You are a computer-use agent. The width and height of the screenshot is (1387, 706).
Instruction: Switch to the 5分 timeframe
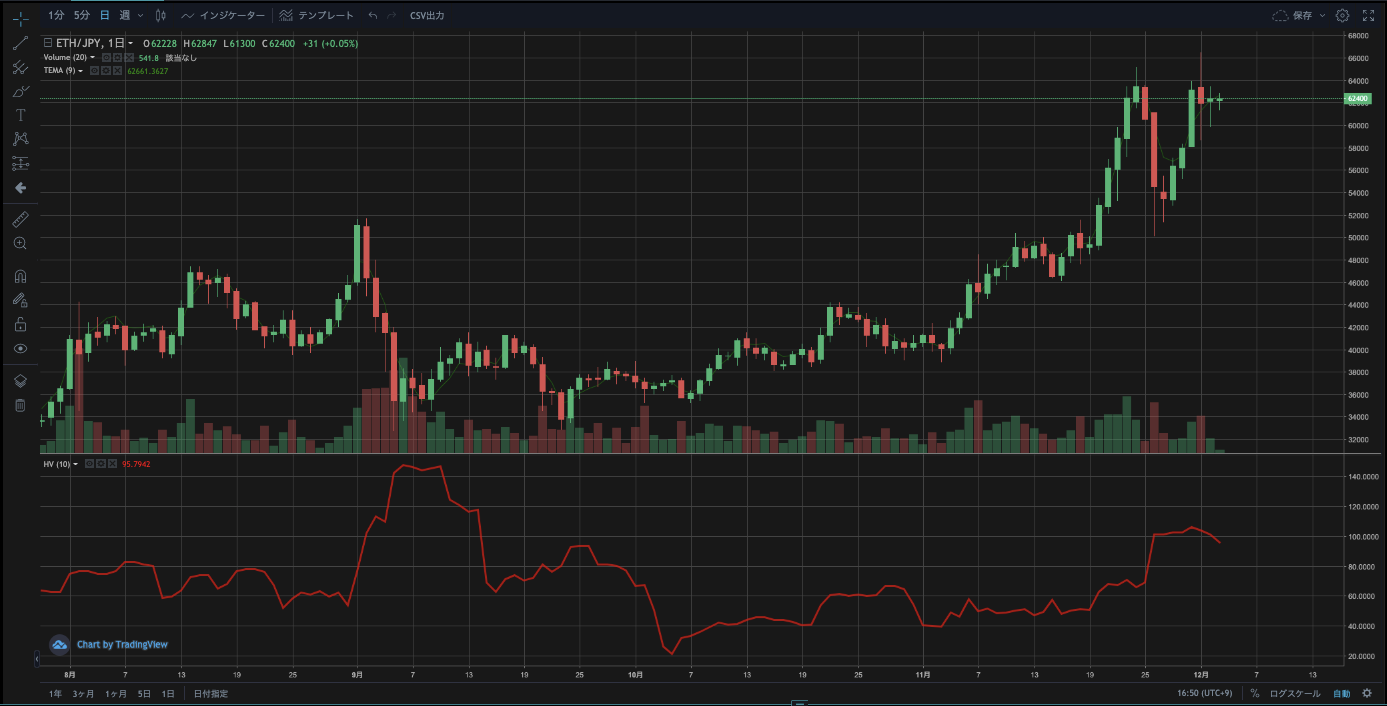point(82,16)
